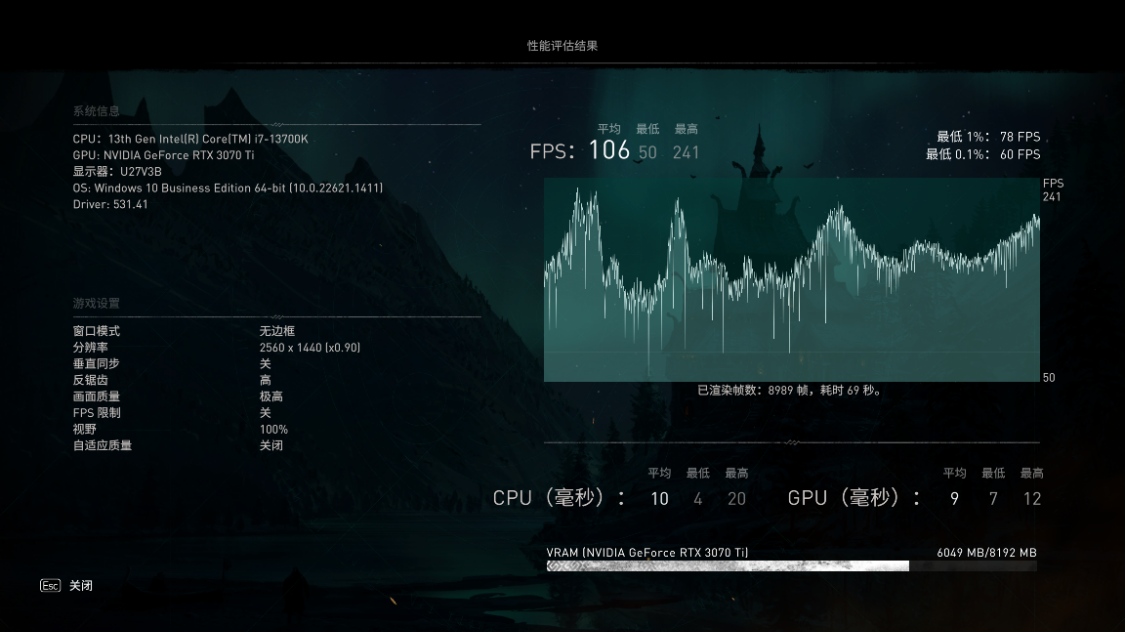Viewport: 1125px width, 632px height.
Task: Click the 极高 graphics quality value
Action: coord(271,396)
